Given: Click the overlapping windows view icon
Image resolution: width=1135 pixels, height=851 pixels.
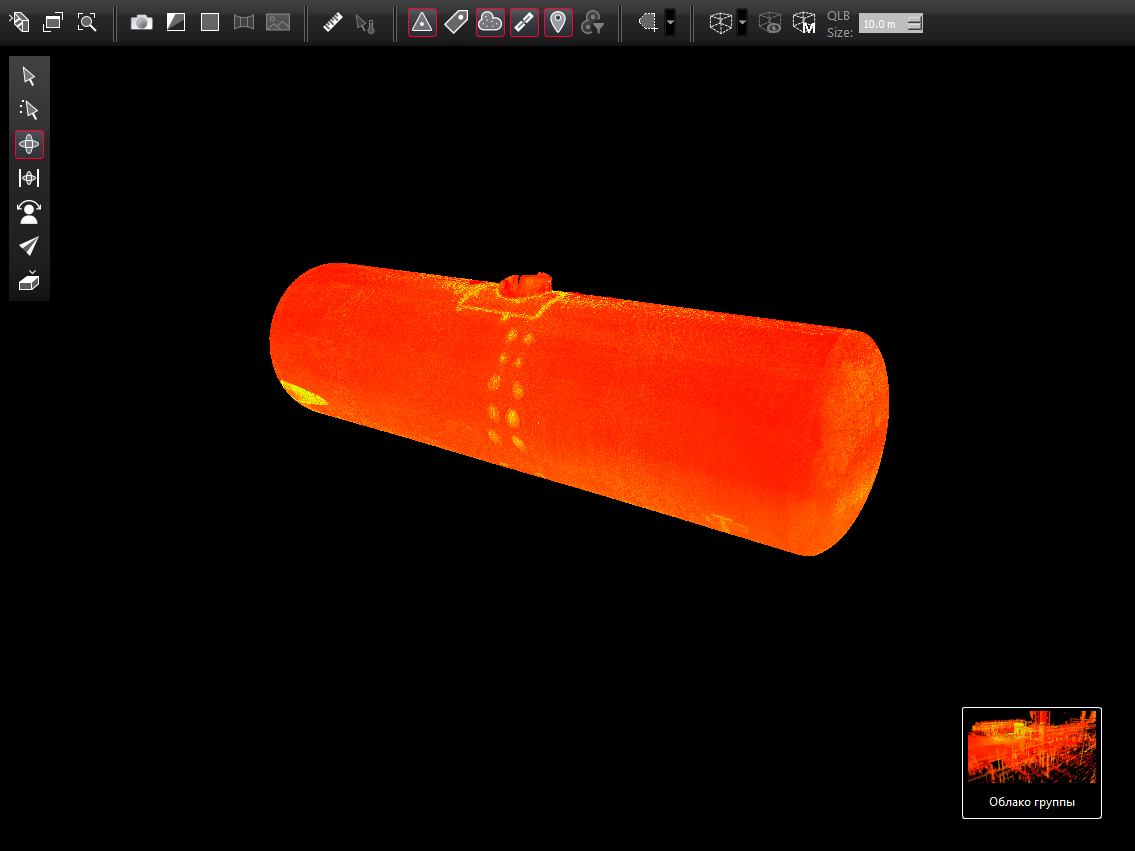Looking at the screenshot, I should click(53, 22).
